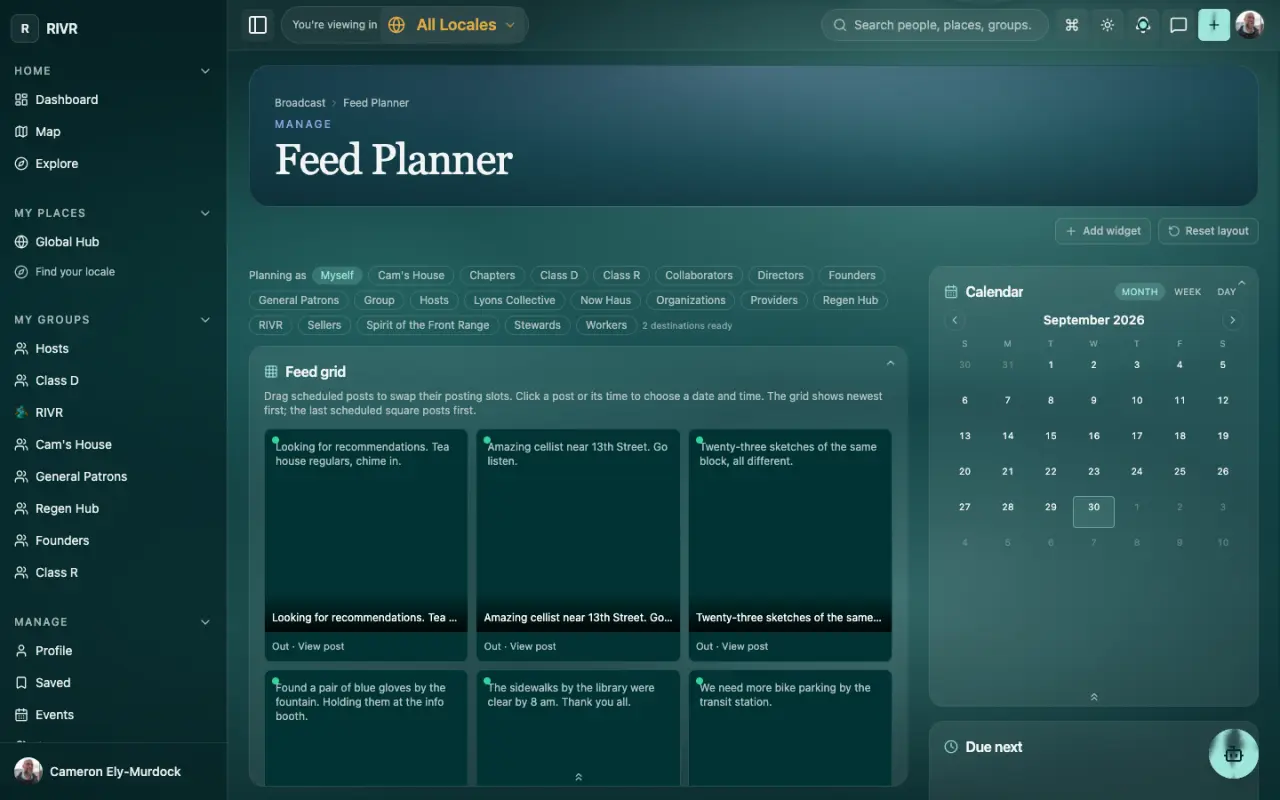This screenshot has width=1280, height=800.
Task: Click Feed Planner breadcrumb
Action: [376, 103]
